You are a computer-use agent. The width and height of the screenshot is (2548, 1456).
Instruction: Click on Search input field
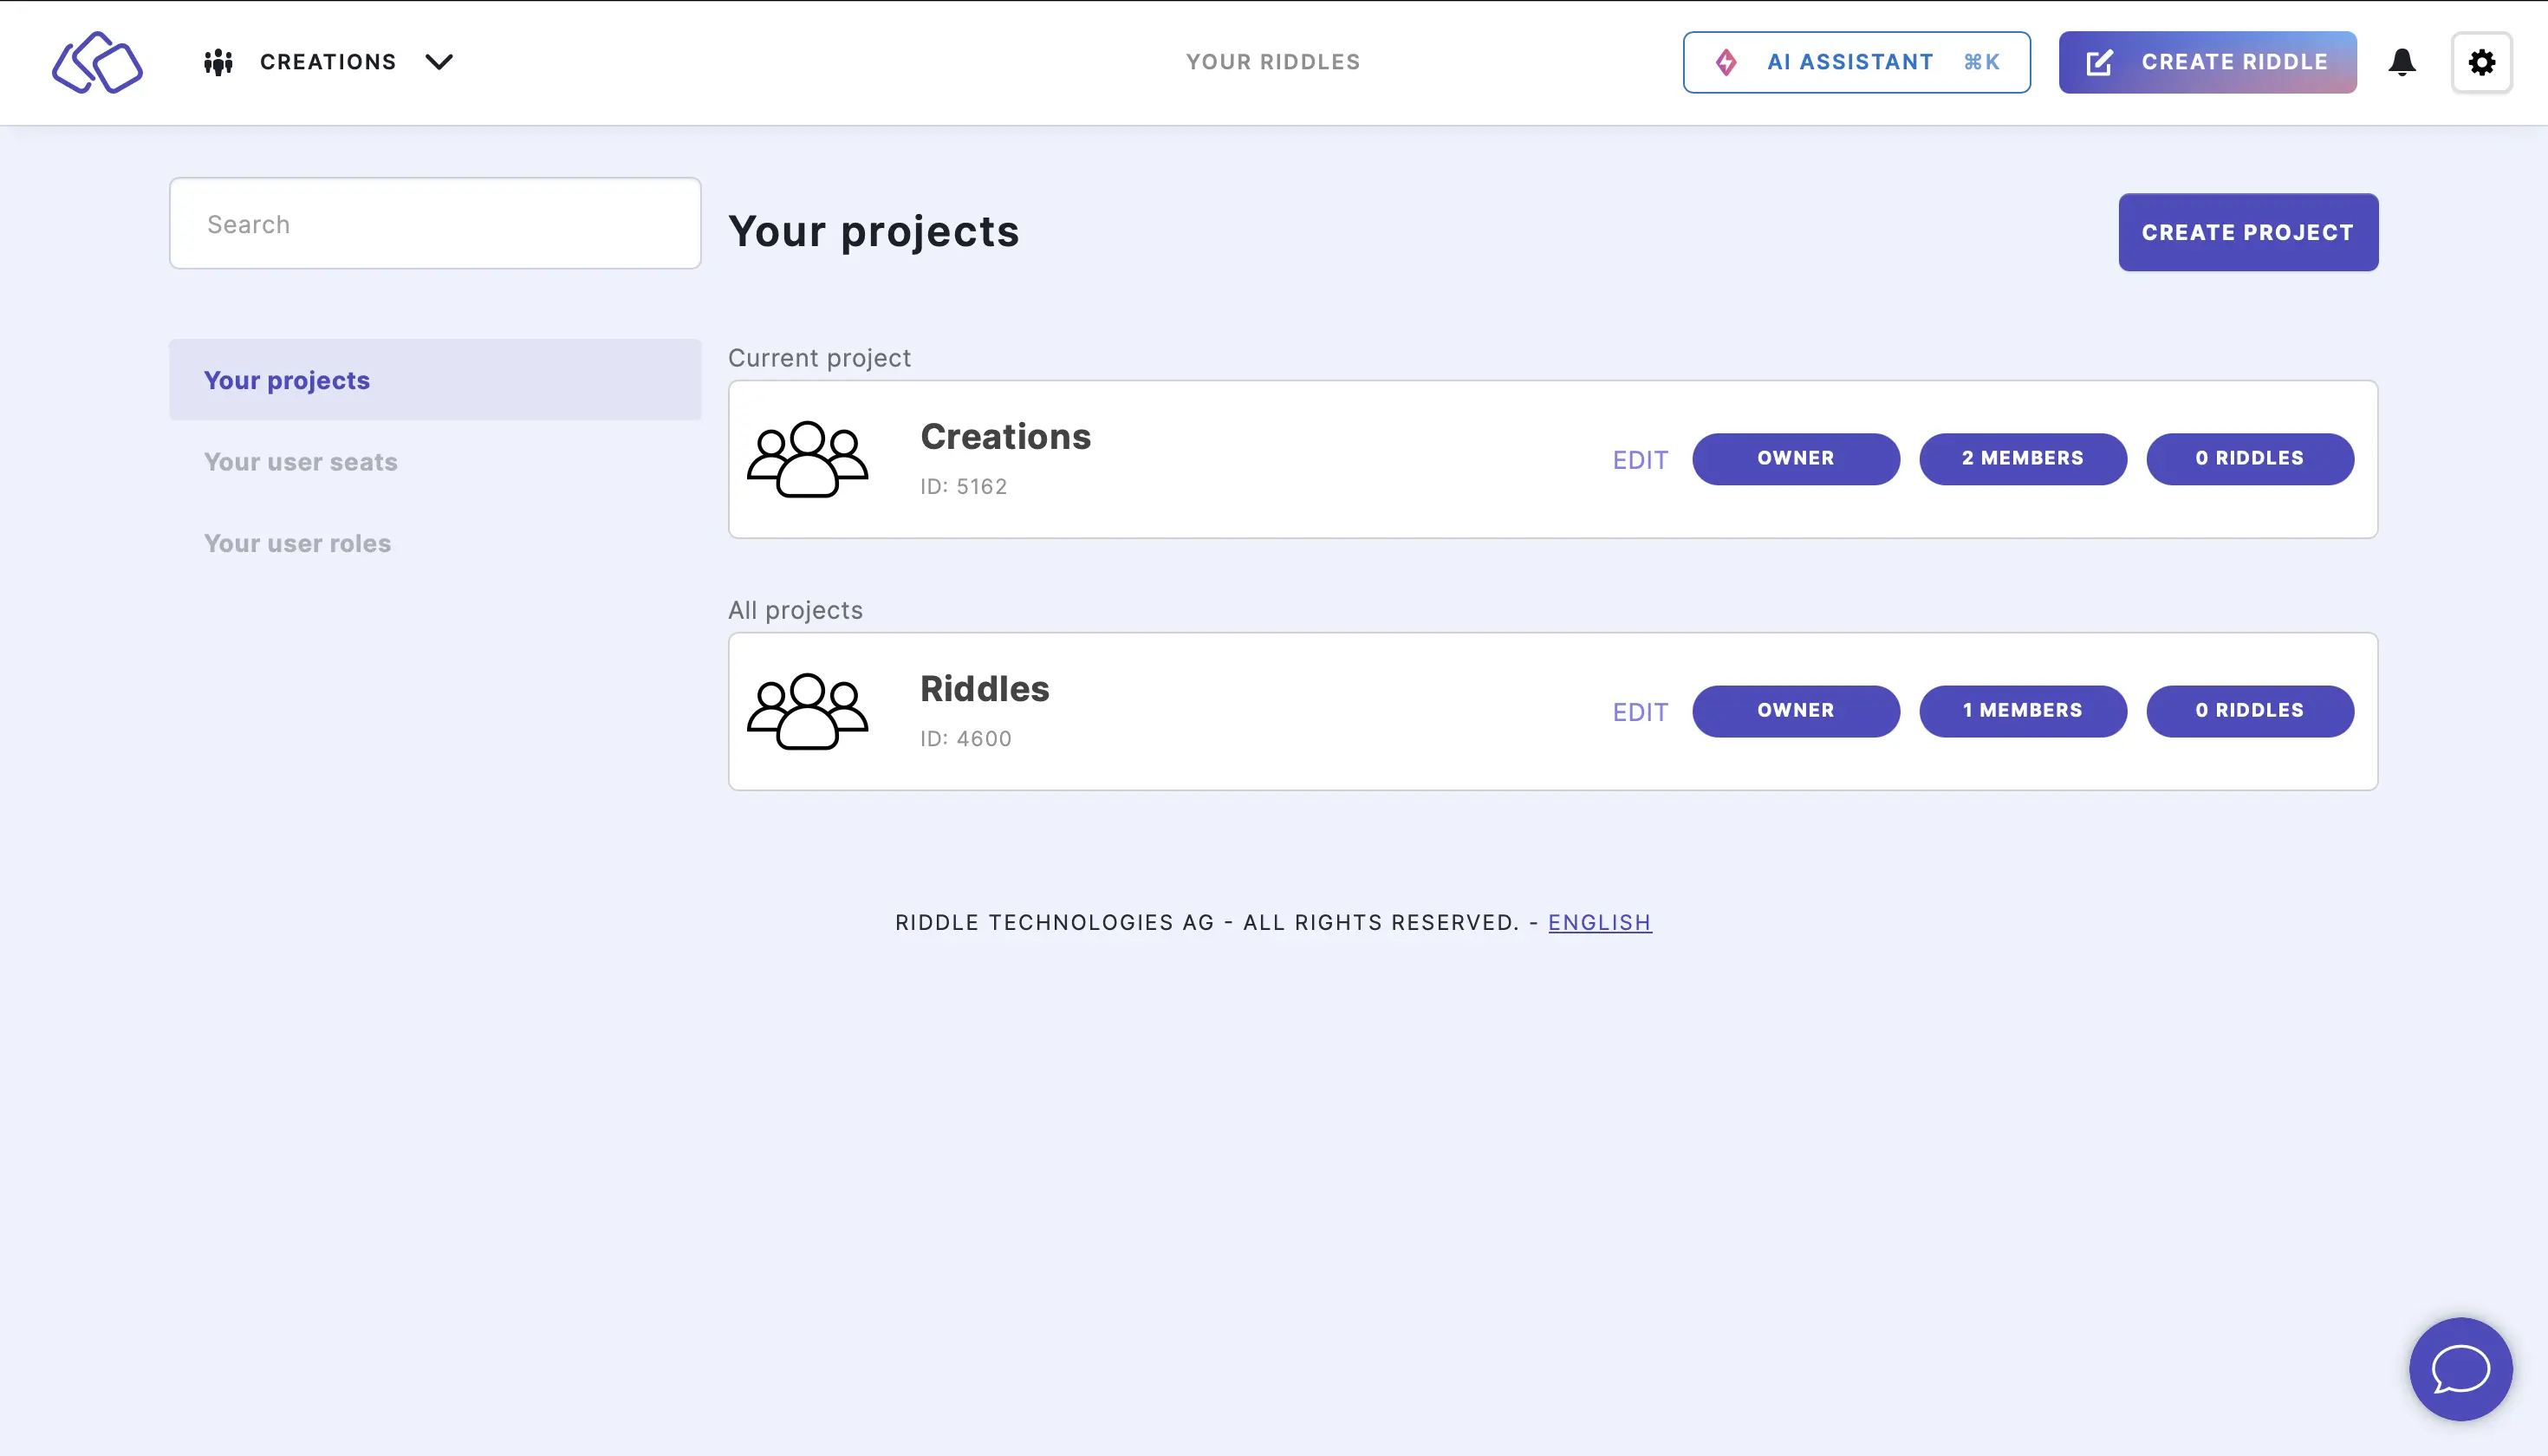pos(434,222)
